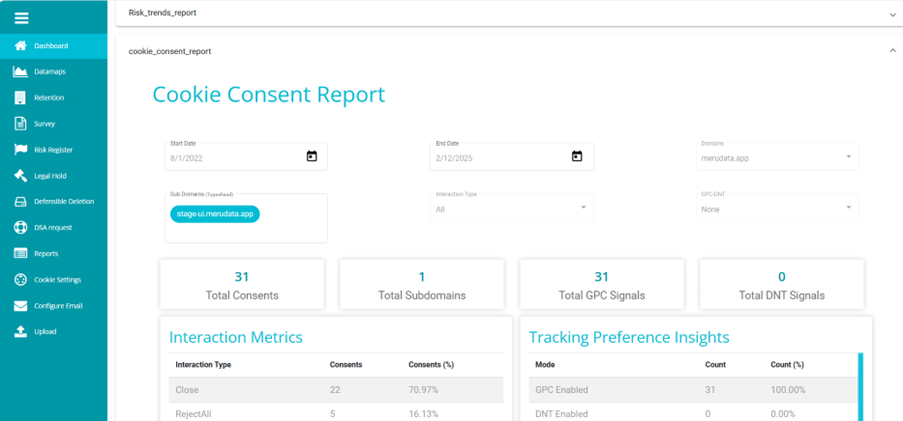Open DSA request from the sidebar
Screen dimensions: 903x421
pyautogui.click(x=54, y=227)
